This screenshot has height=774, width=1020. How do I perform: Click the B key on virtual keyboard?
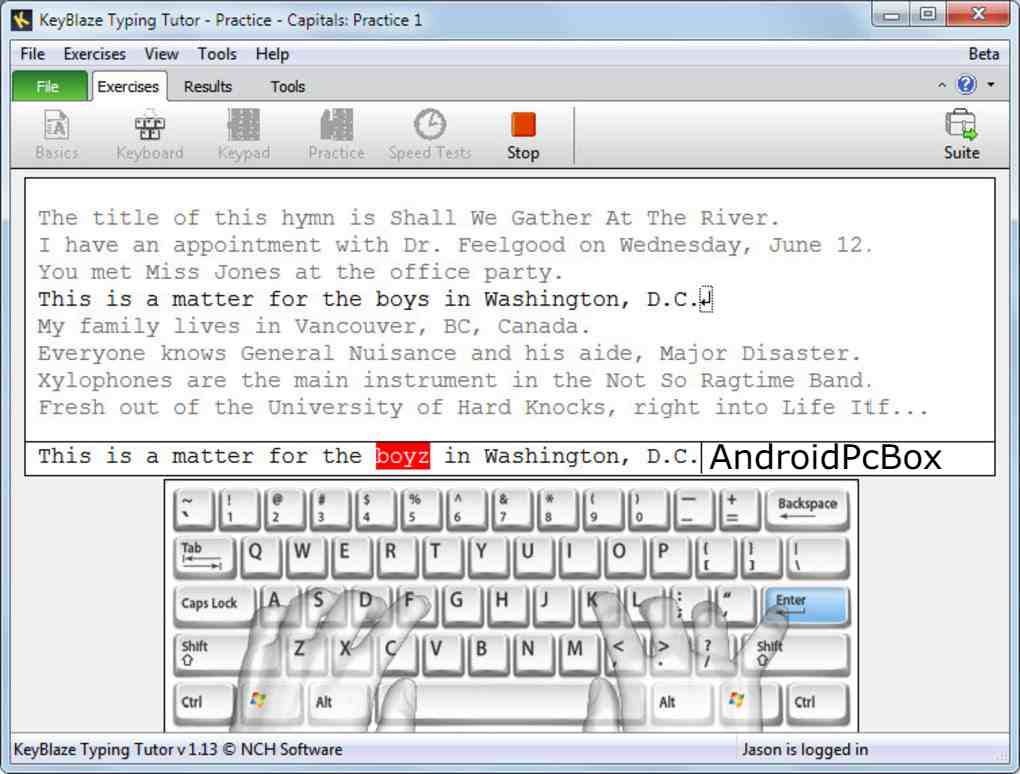(489, 654)
